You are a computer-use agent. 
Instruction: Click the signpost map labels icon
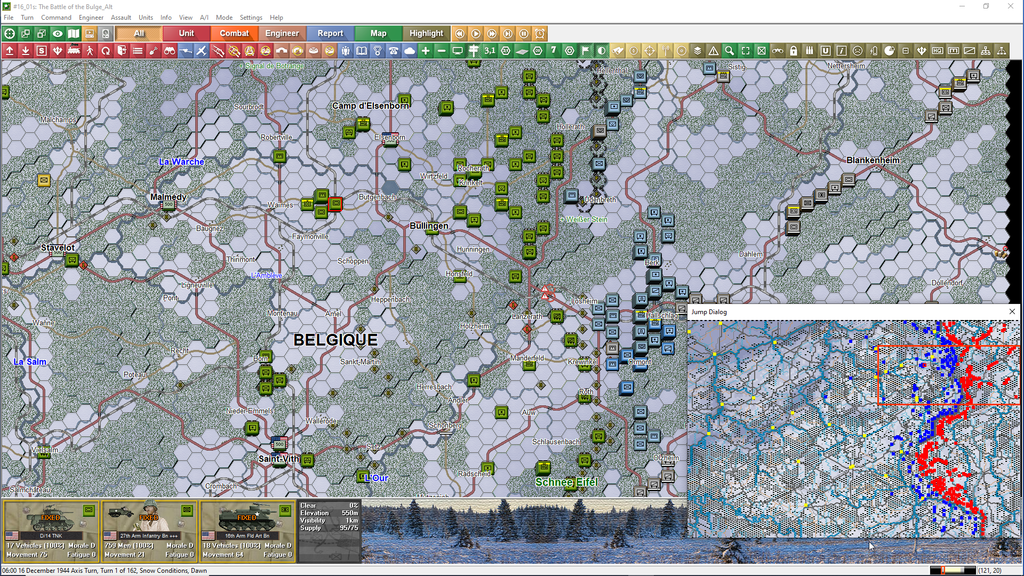(x=473, y=50)
